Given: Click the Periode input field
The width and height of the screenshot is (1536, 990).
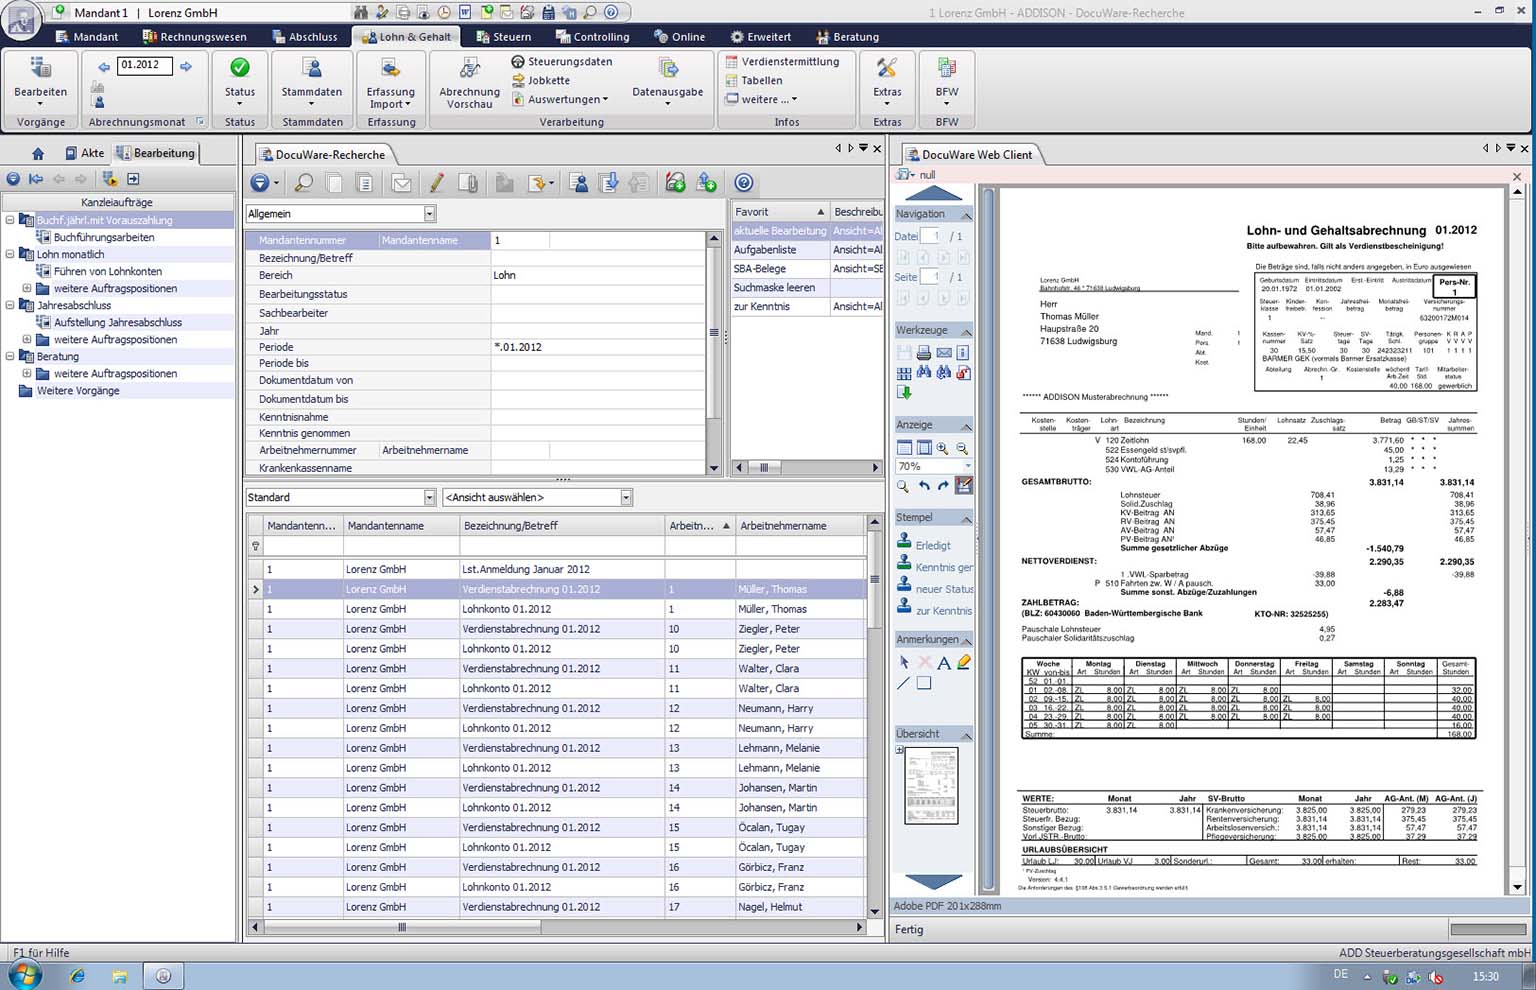Looking at the screenshot, I should (x=598, y=347).
